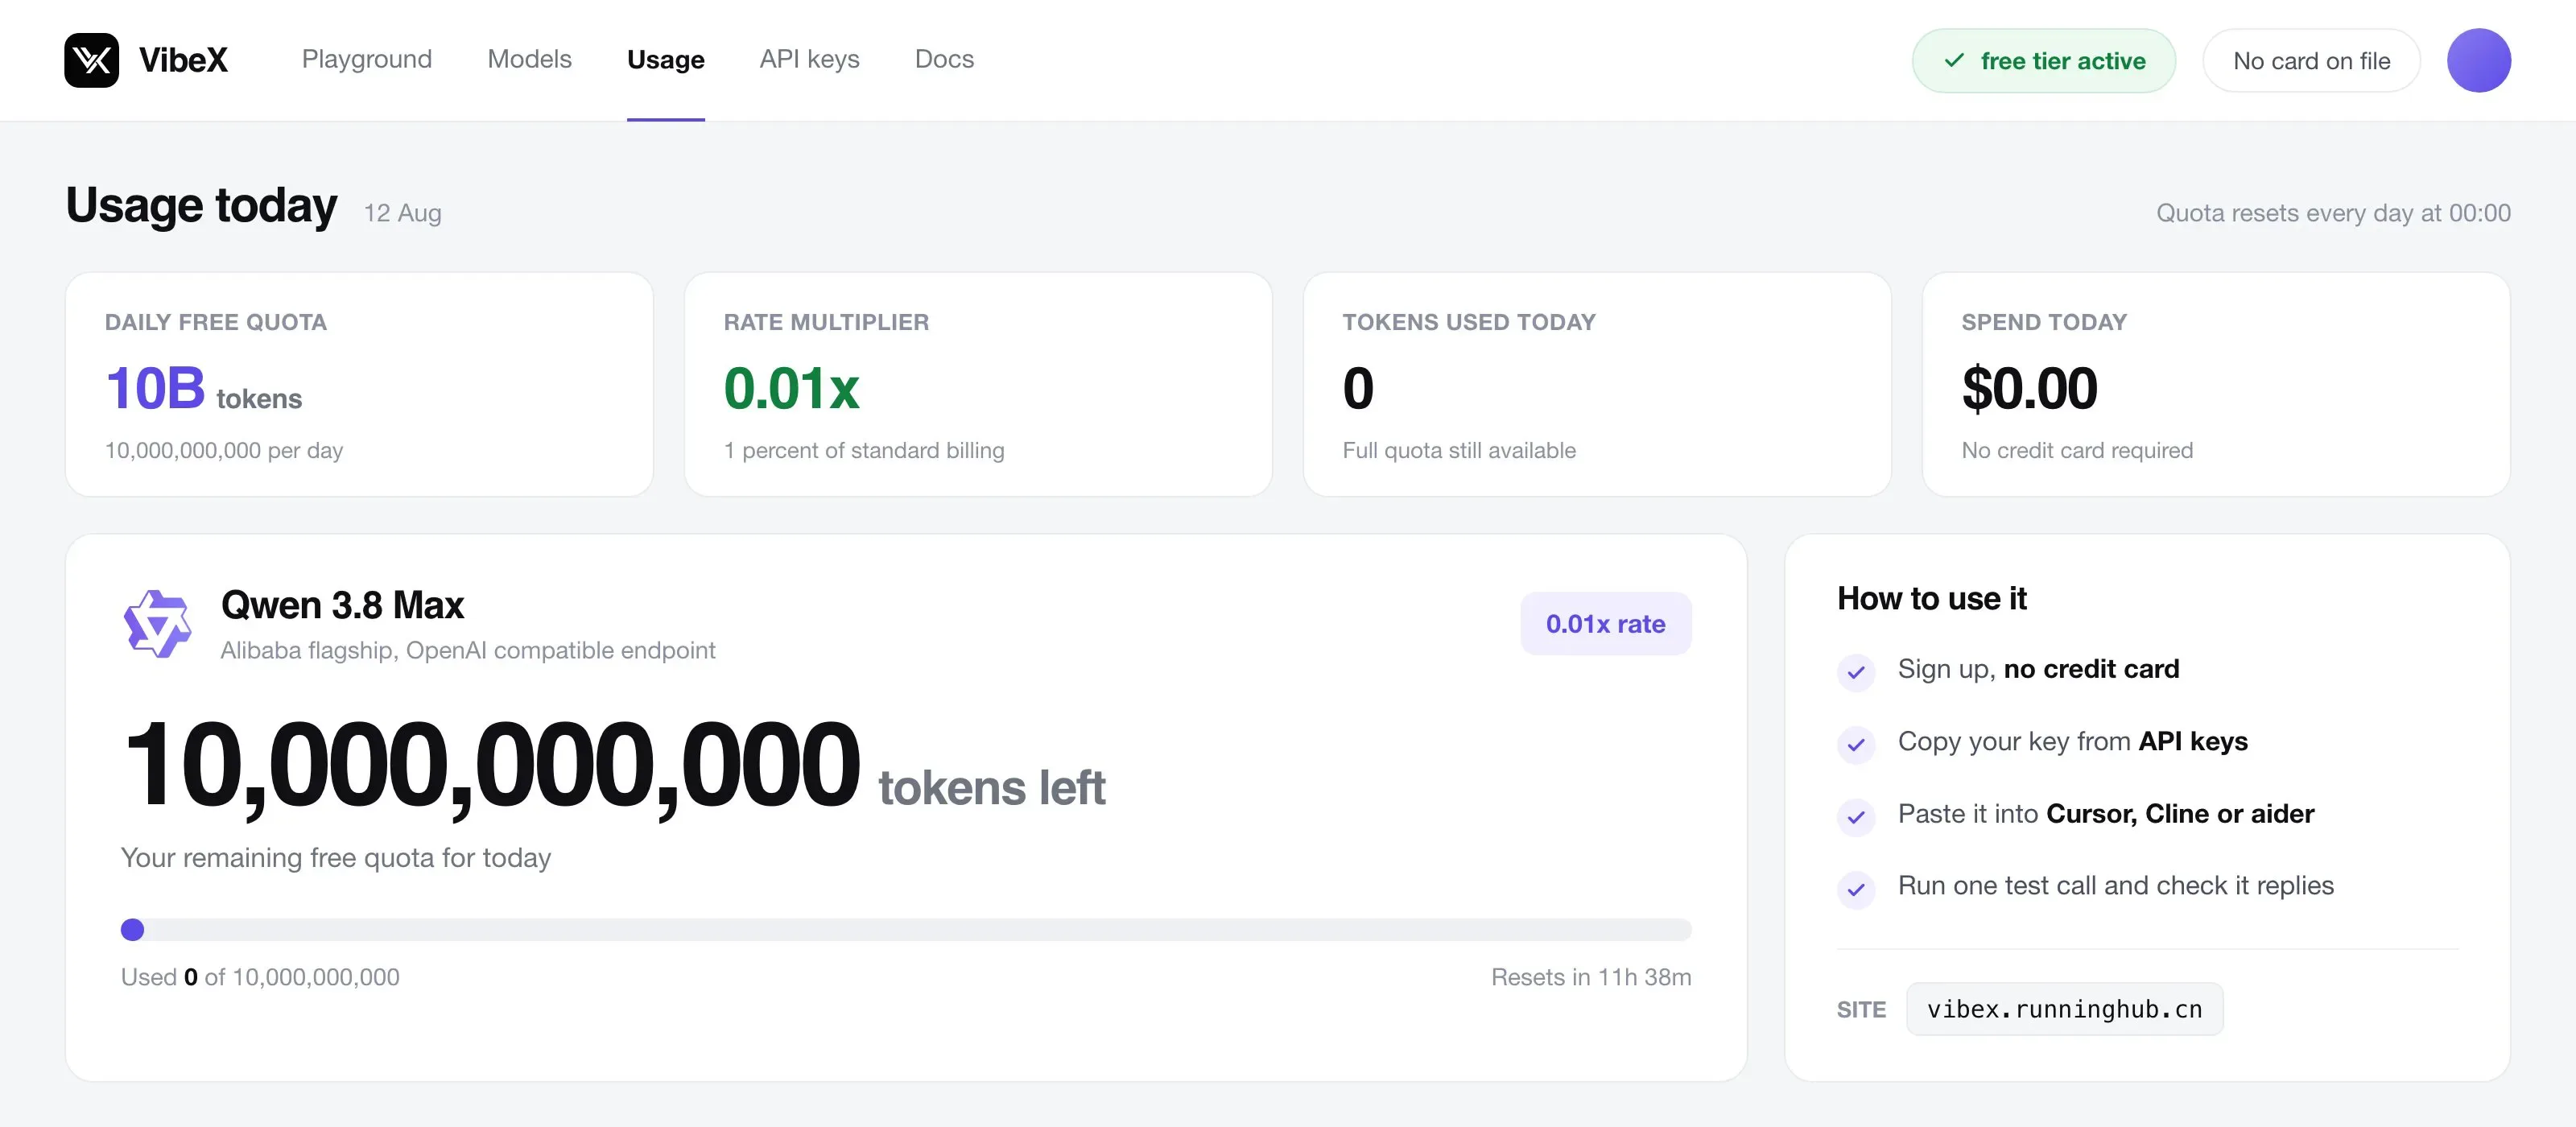Click the VibeX brand name
This screenshot has width=2576, height=1127.
pos(183,60)
